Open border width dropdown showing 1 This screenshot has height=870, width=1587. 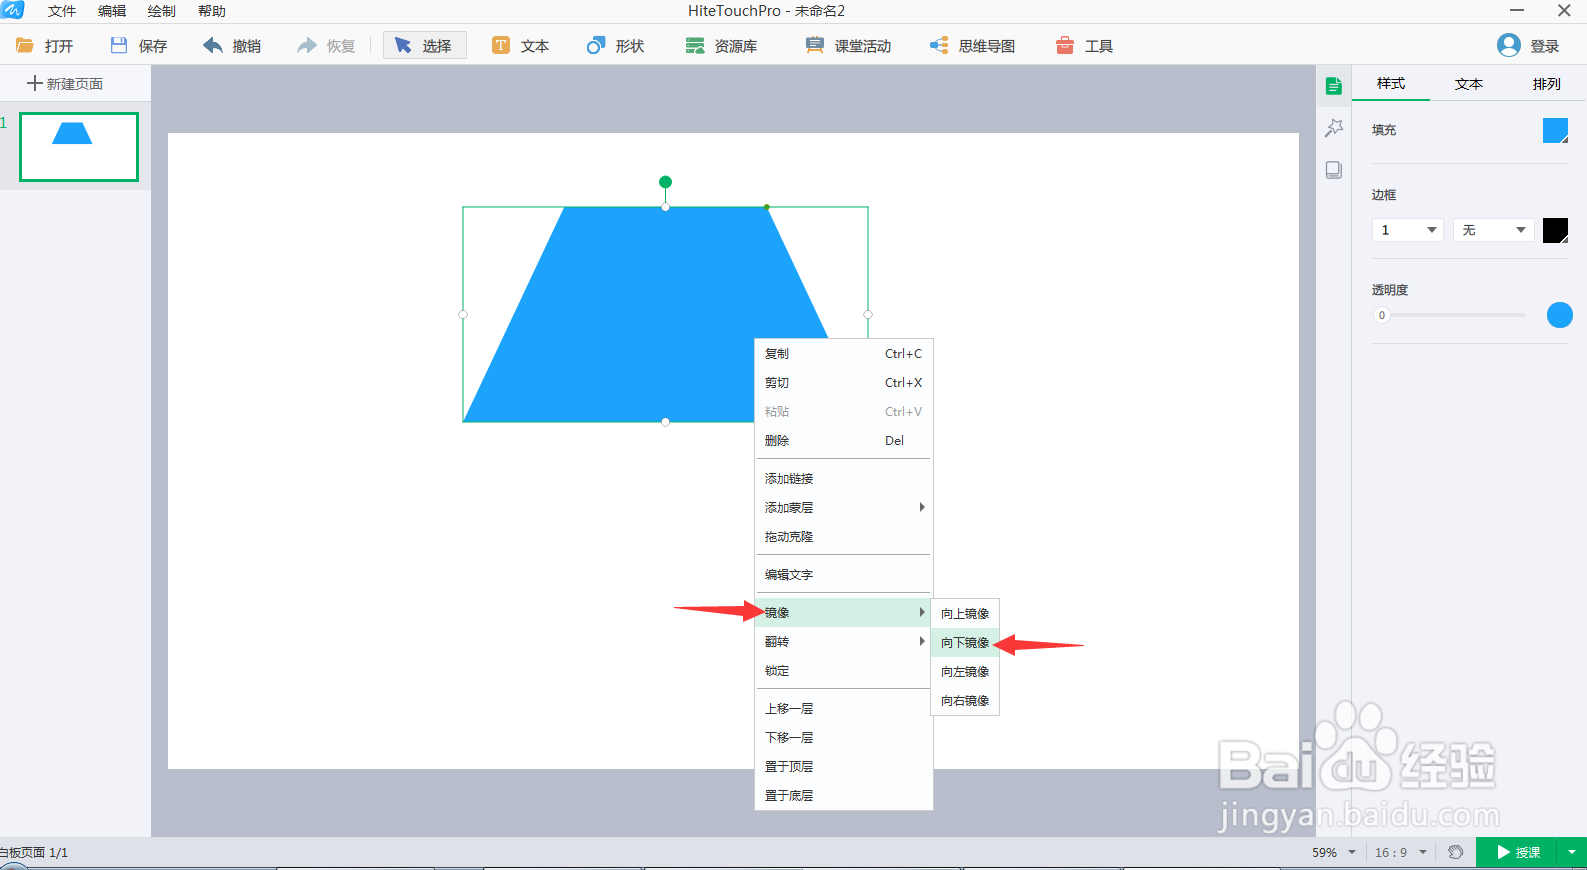click(x=1407, y=230)
